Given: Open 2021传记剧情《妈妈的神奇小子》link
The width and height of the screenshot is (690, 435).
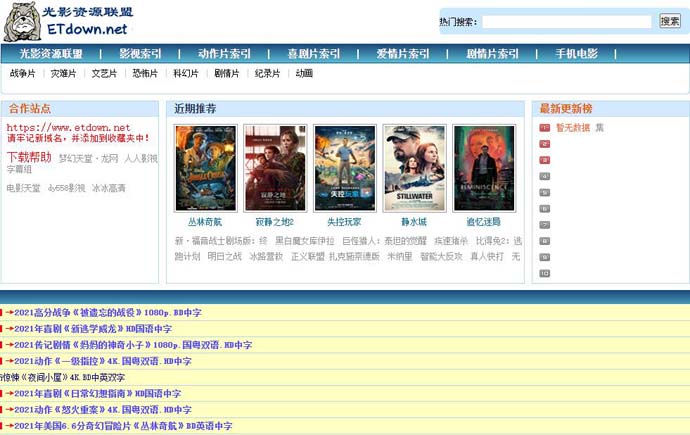Looking at the screenshot, I should tap(133, 345).
